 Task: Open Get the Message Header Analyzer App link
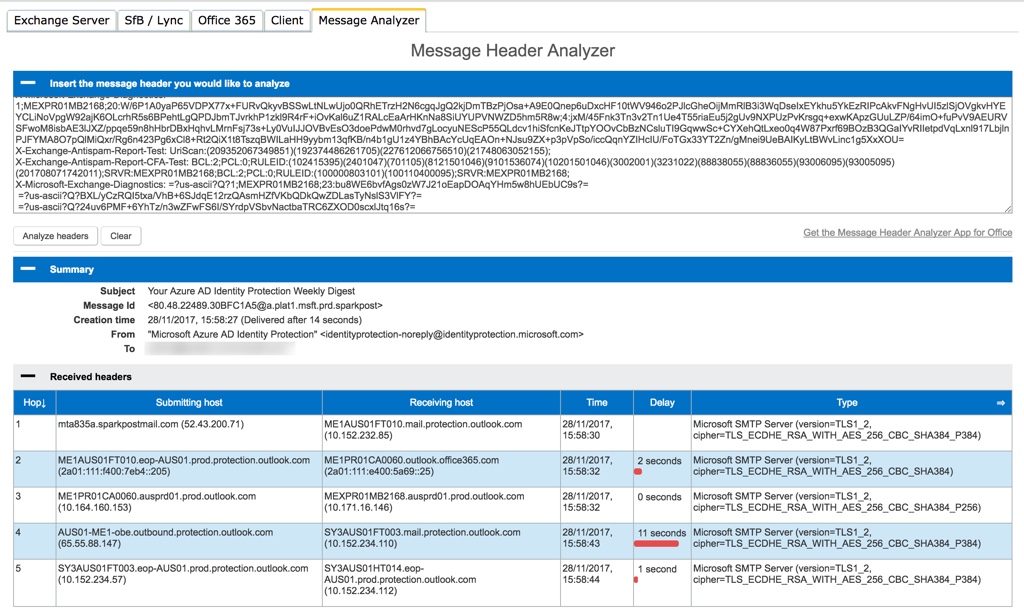[907, 233]
